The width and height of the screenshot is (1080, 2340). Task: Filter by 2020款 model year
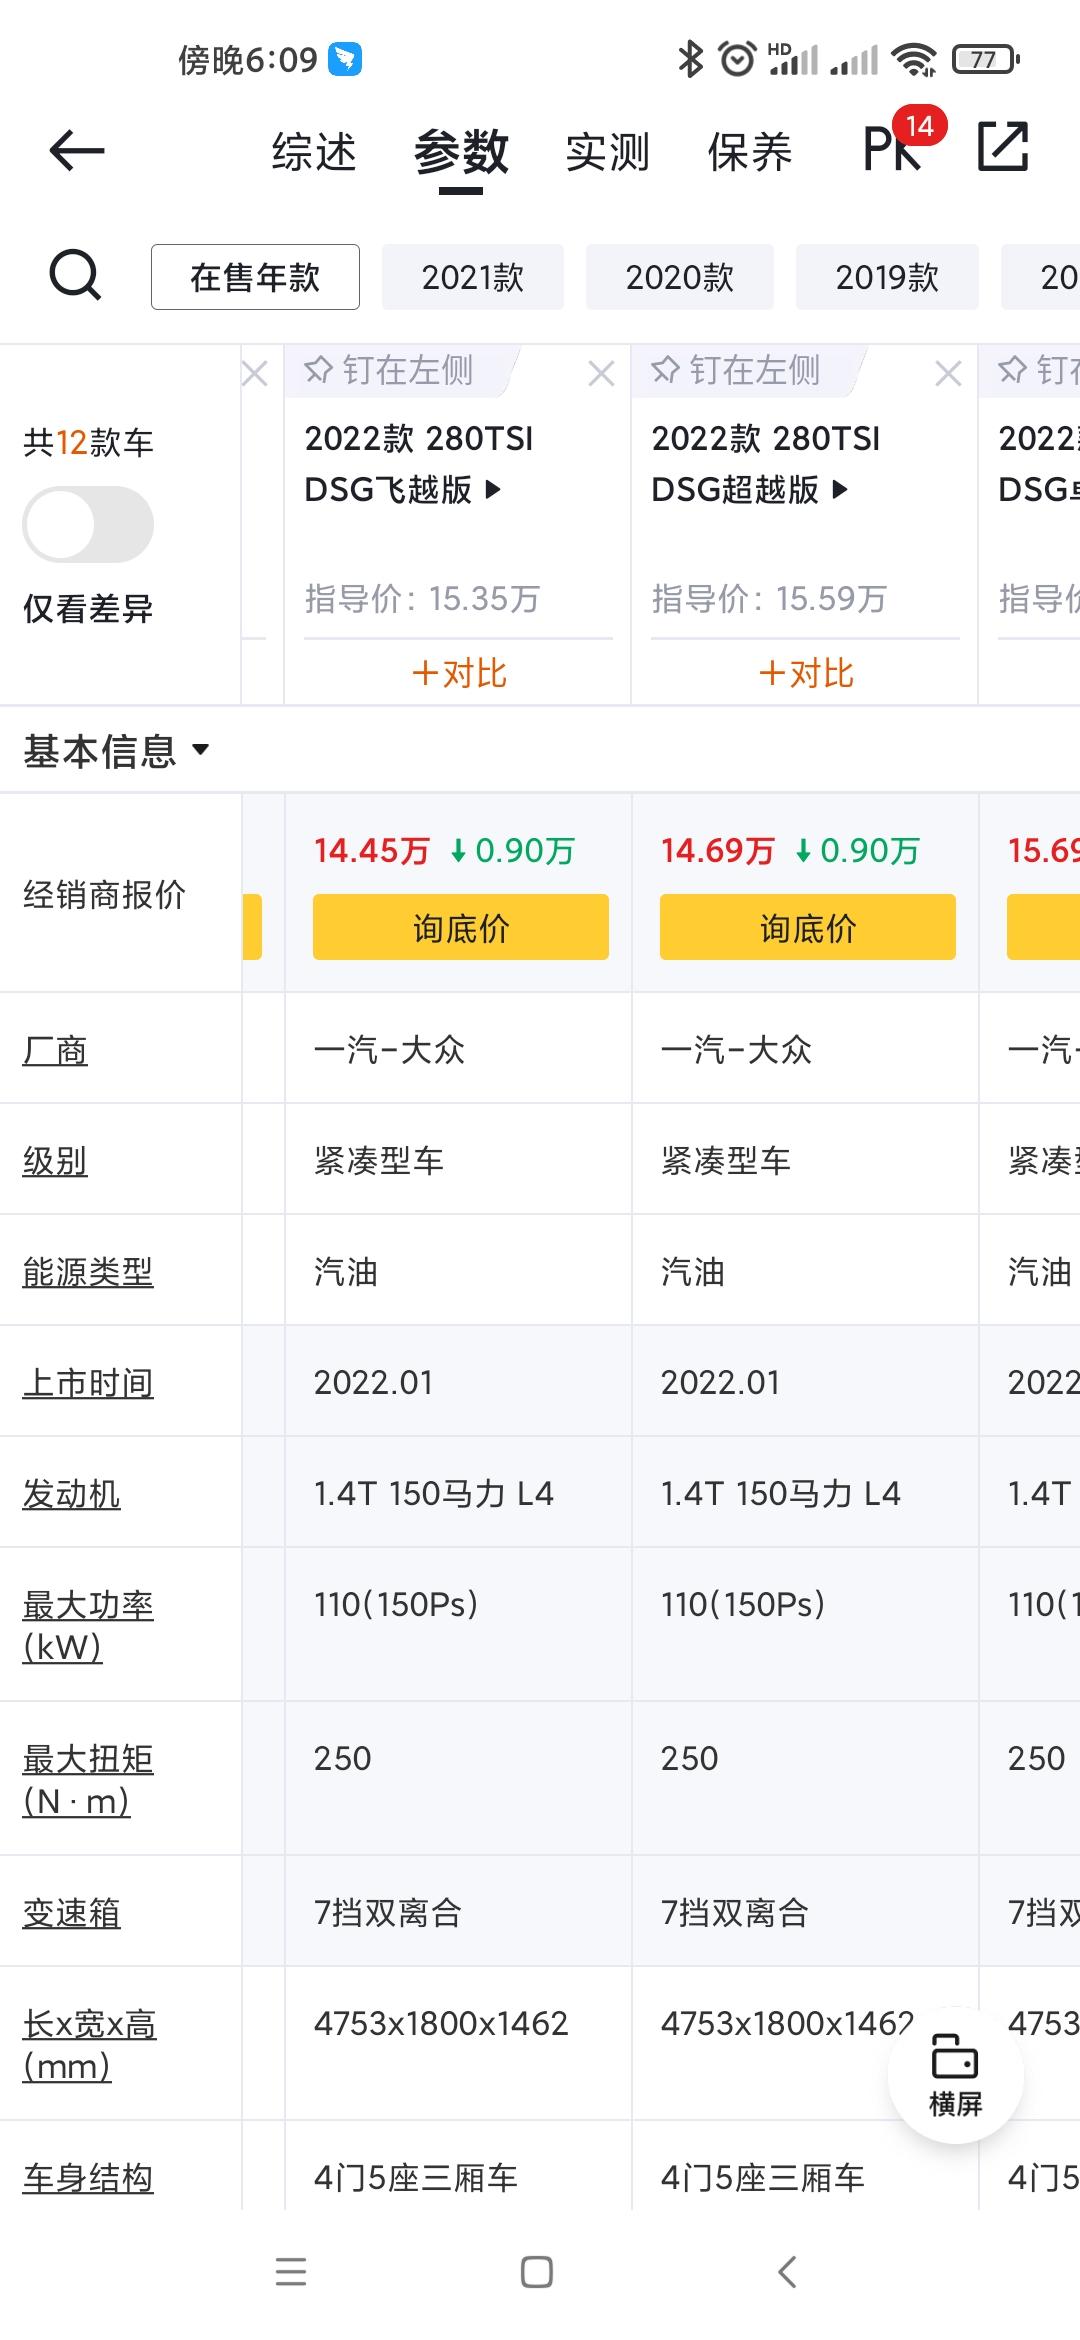(680, 277)
